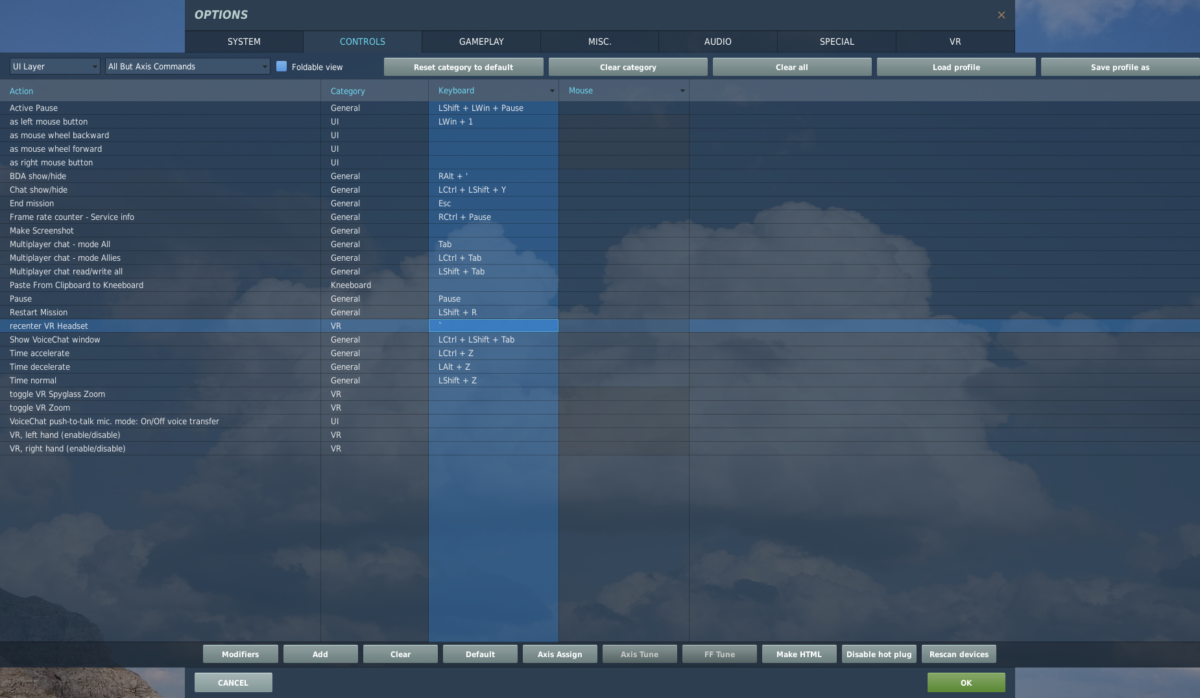Open the All But Axis Commands filter
Viewport: 1200px width, 698px height.
185,64
